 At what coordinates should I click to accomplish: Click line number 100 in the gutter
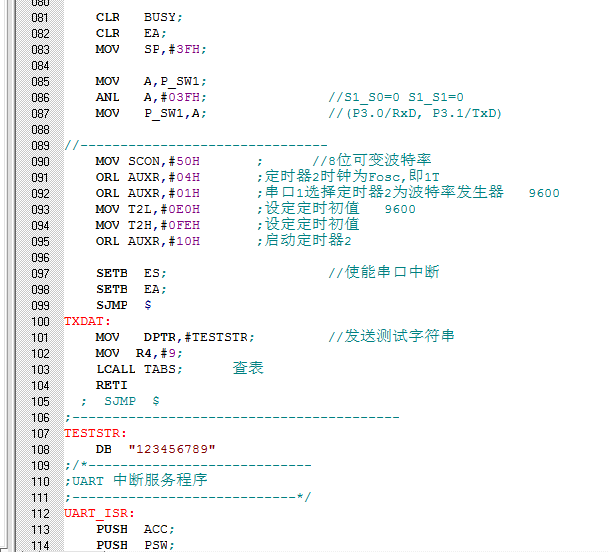(39, 321)
